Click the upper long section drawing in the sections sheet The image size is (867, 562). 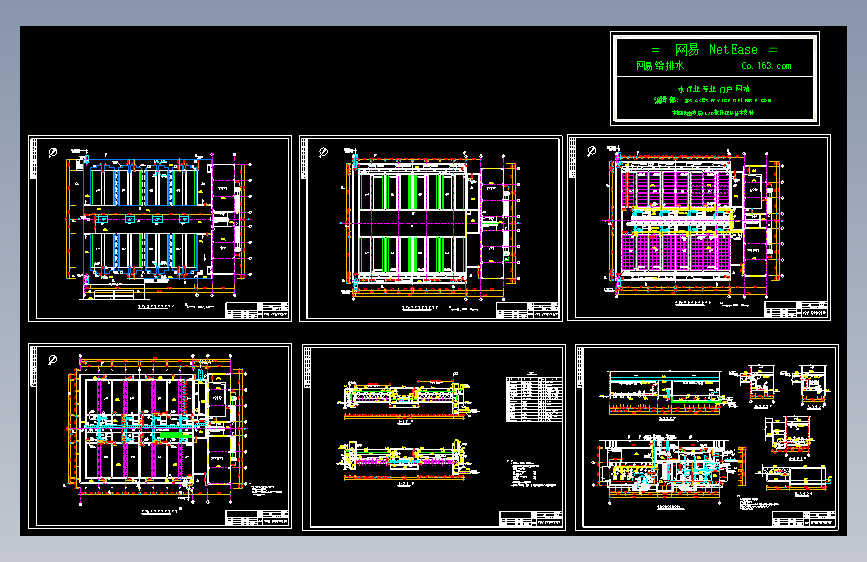click(x=408, y=400)
